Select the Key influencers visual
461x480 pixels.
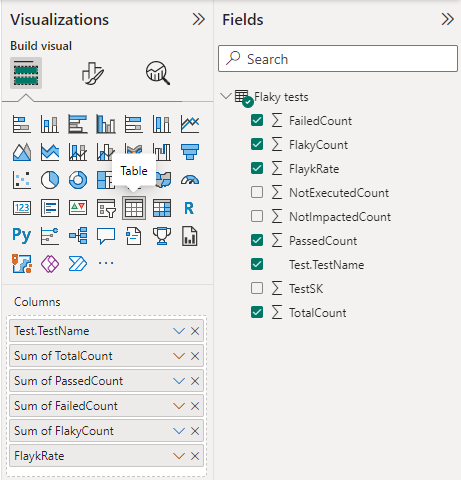click(50, 236)
